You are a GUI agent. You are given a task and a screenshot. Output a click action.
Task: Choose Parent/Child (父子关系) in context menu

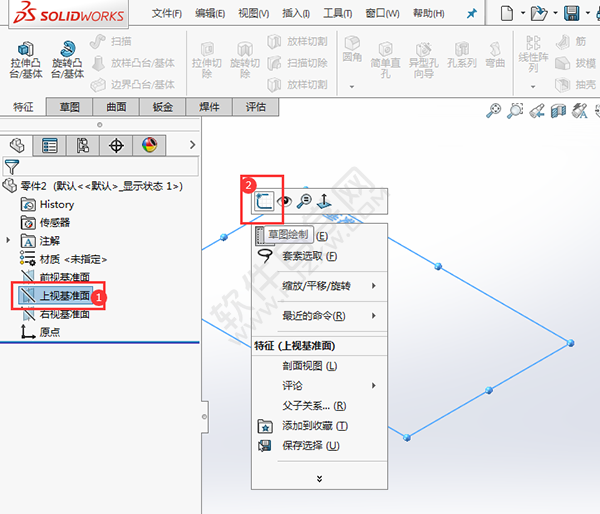coord(320,406)
